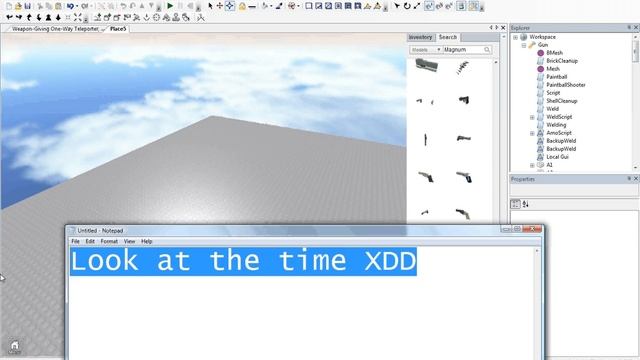Select the Move crosshair tool
This screenshot has height=360, width=640.
tap(220, 6)
